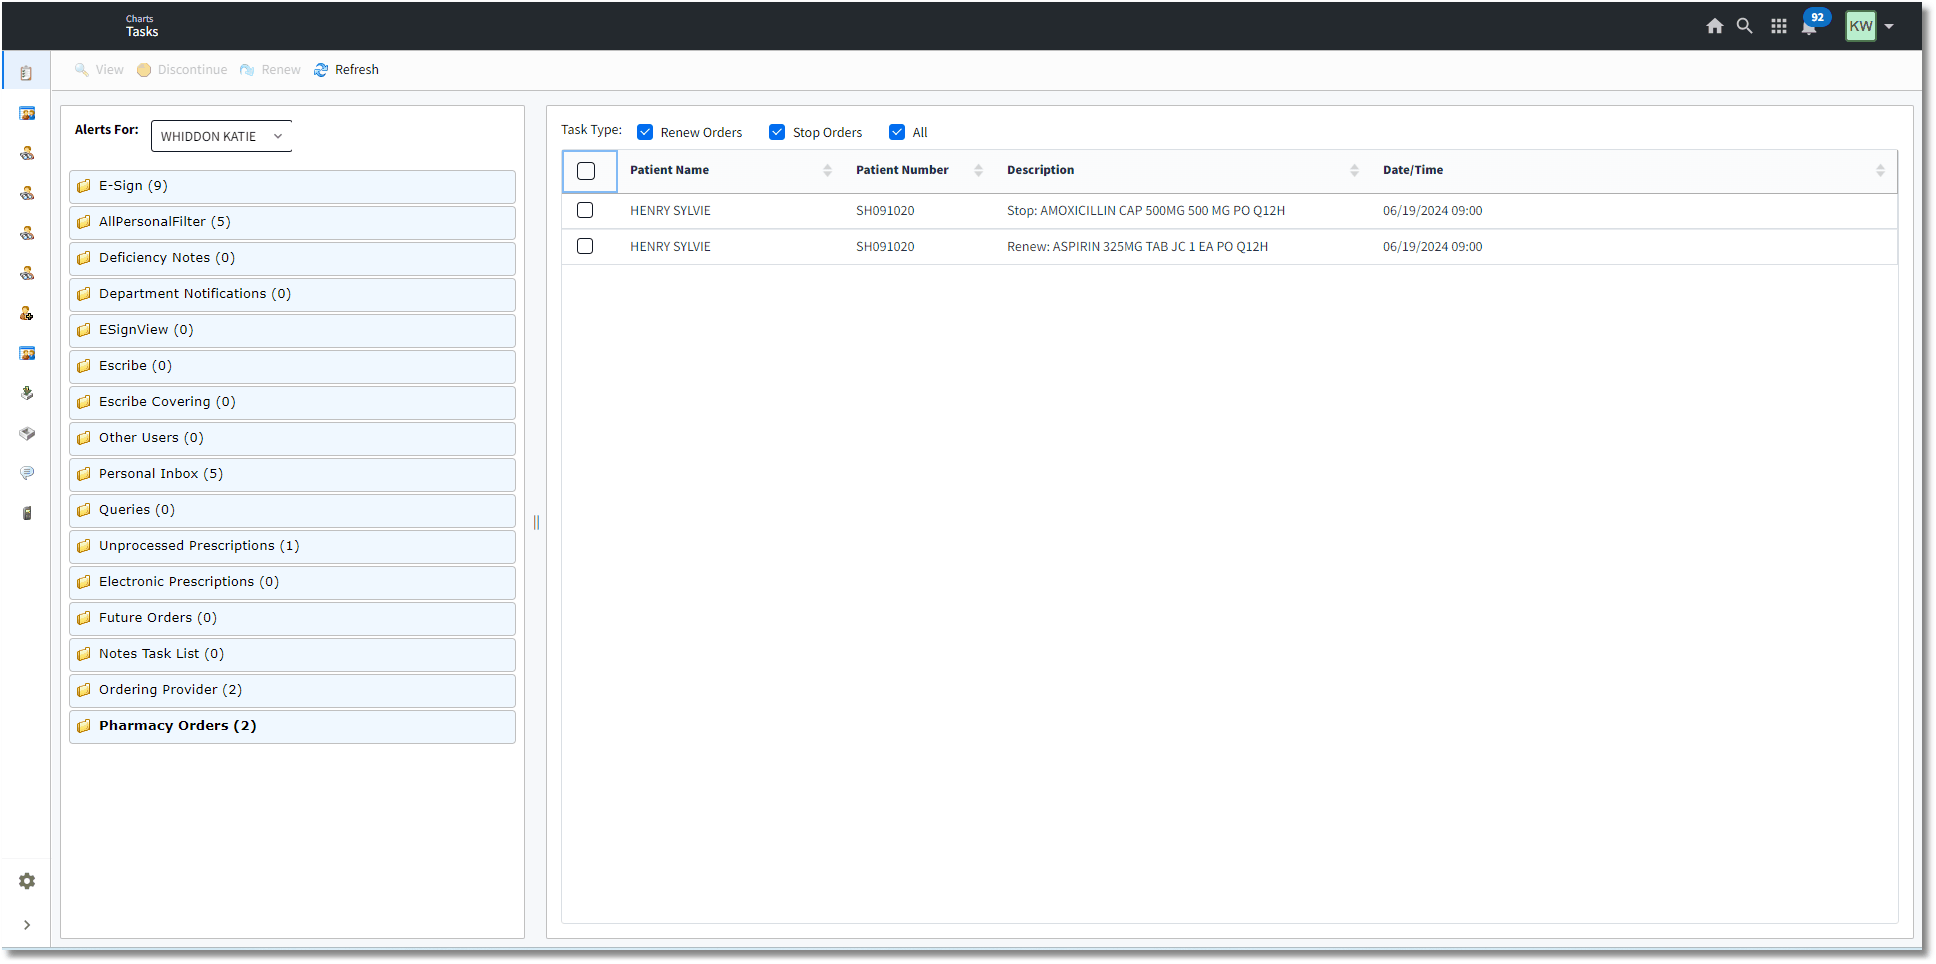Open the AllPersonalFilter (5) folder
Screen dimensions: 1936x964
(292, 222)
